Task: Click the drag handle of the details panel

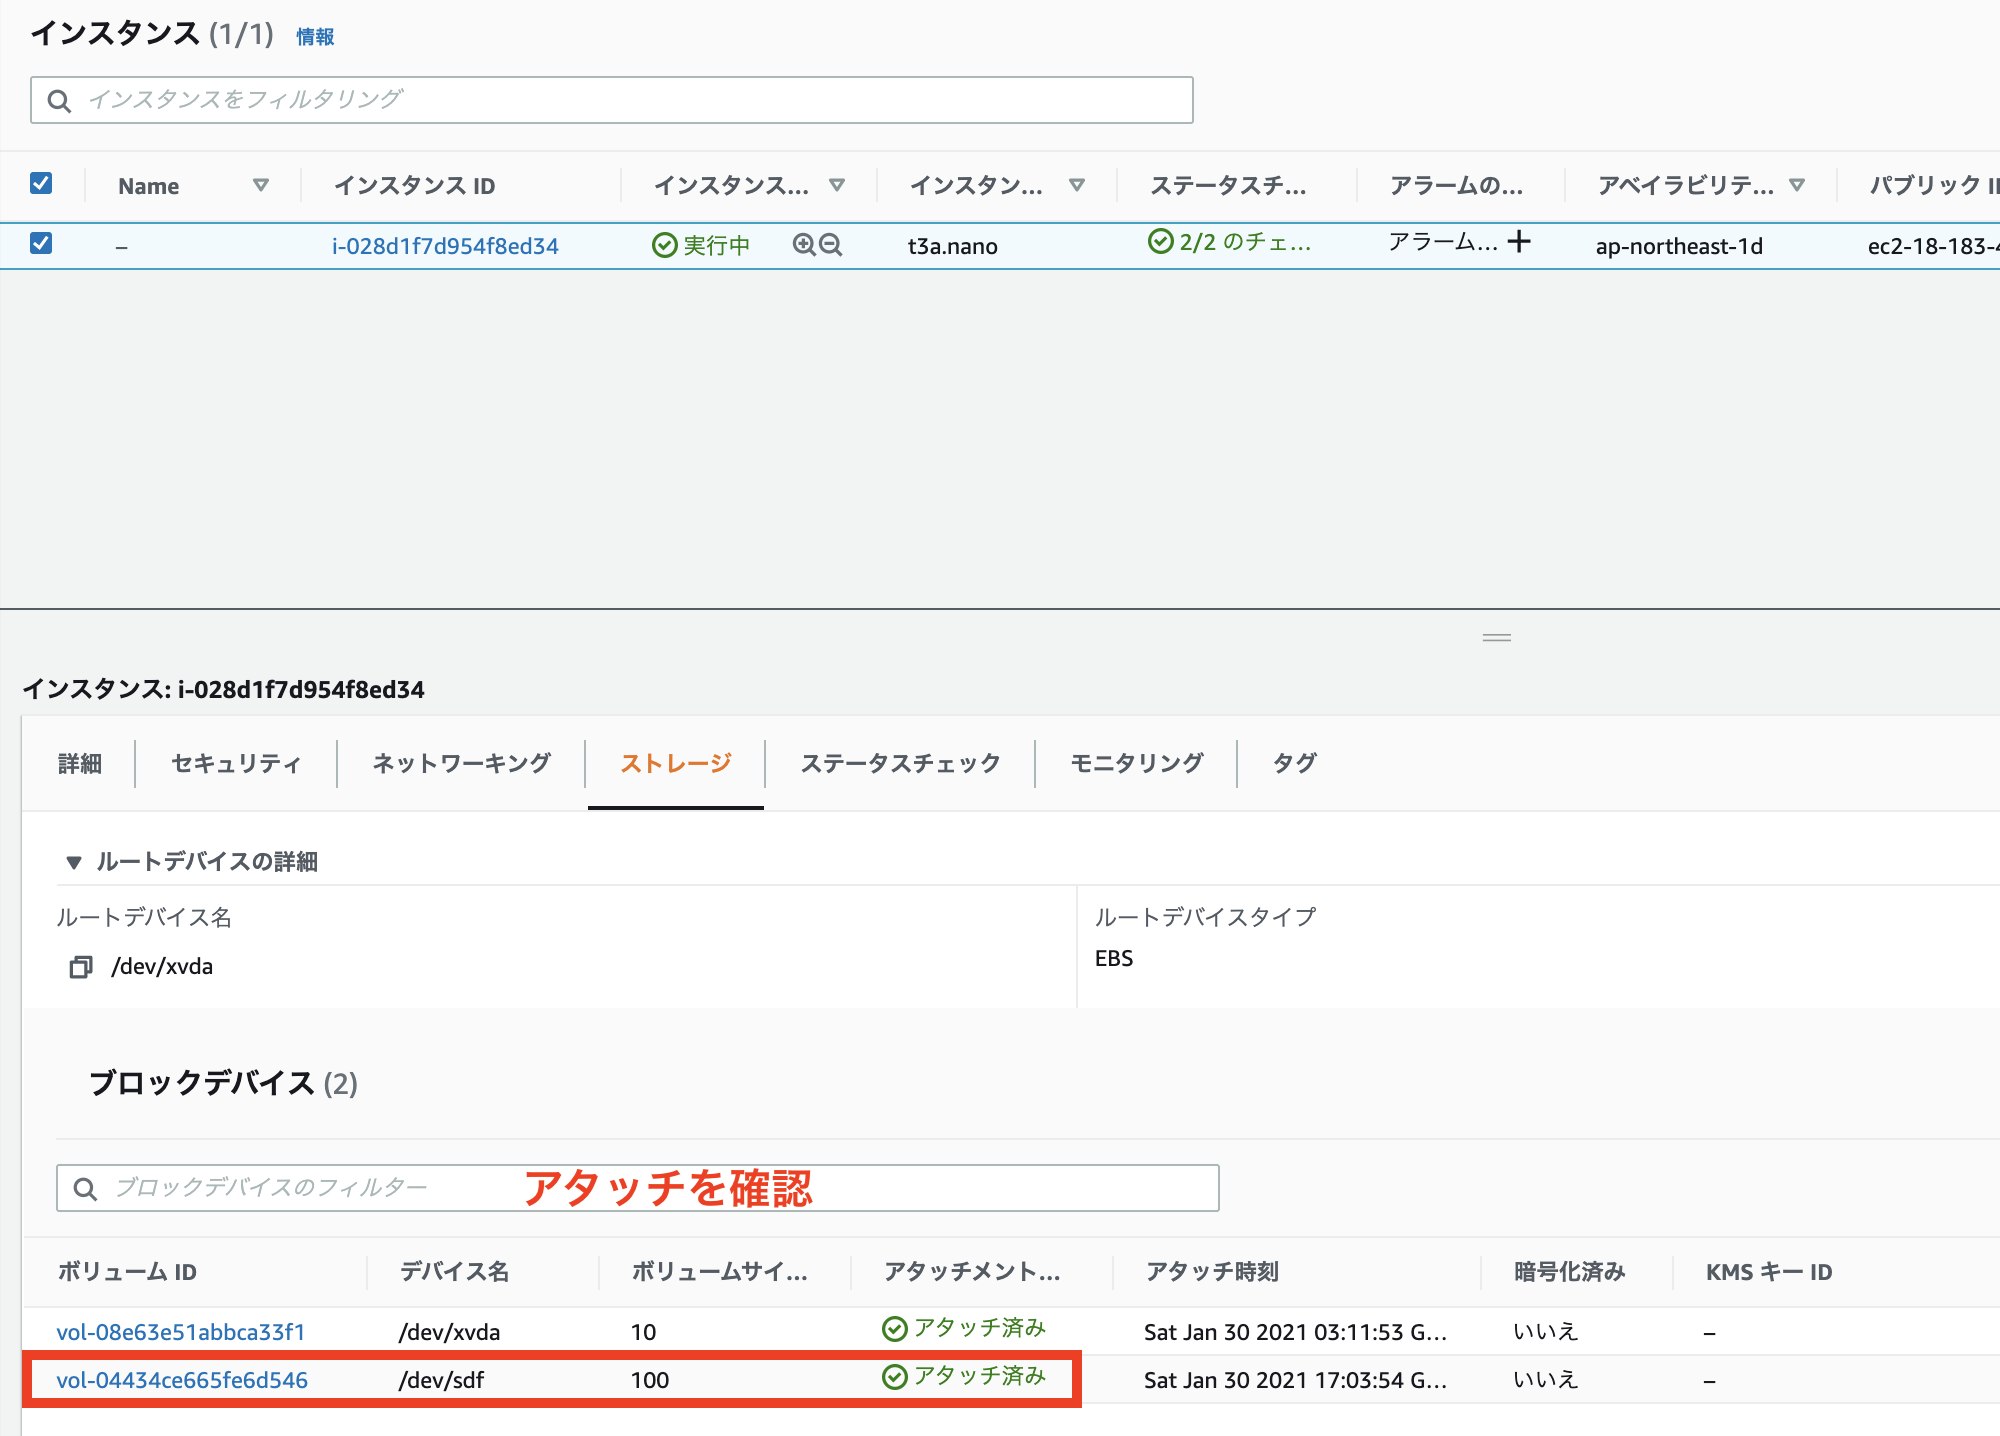Action: pos(1497,637)
